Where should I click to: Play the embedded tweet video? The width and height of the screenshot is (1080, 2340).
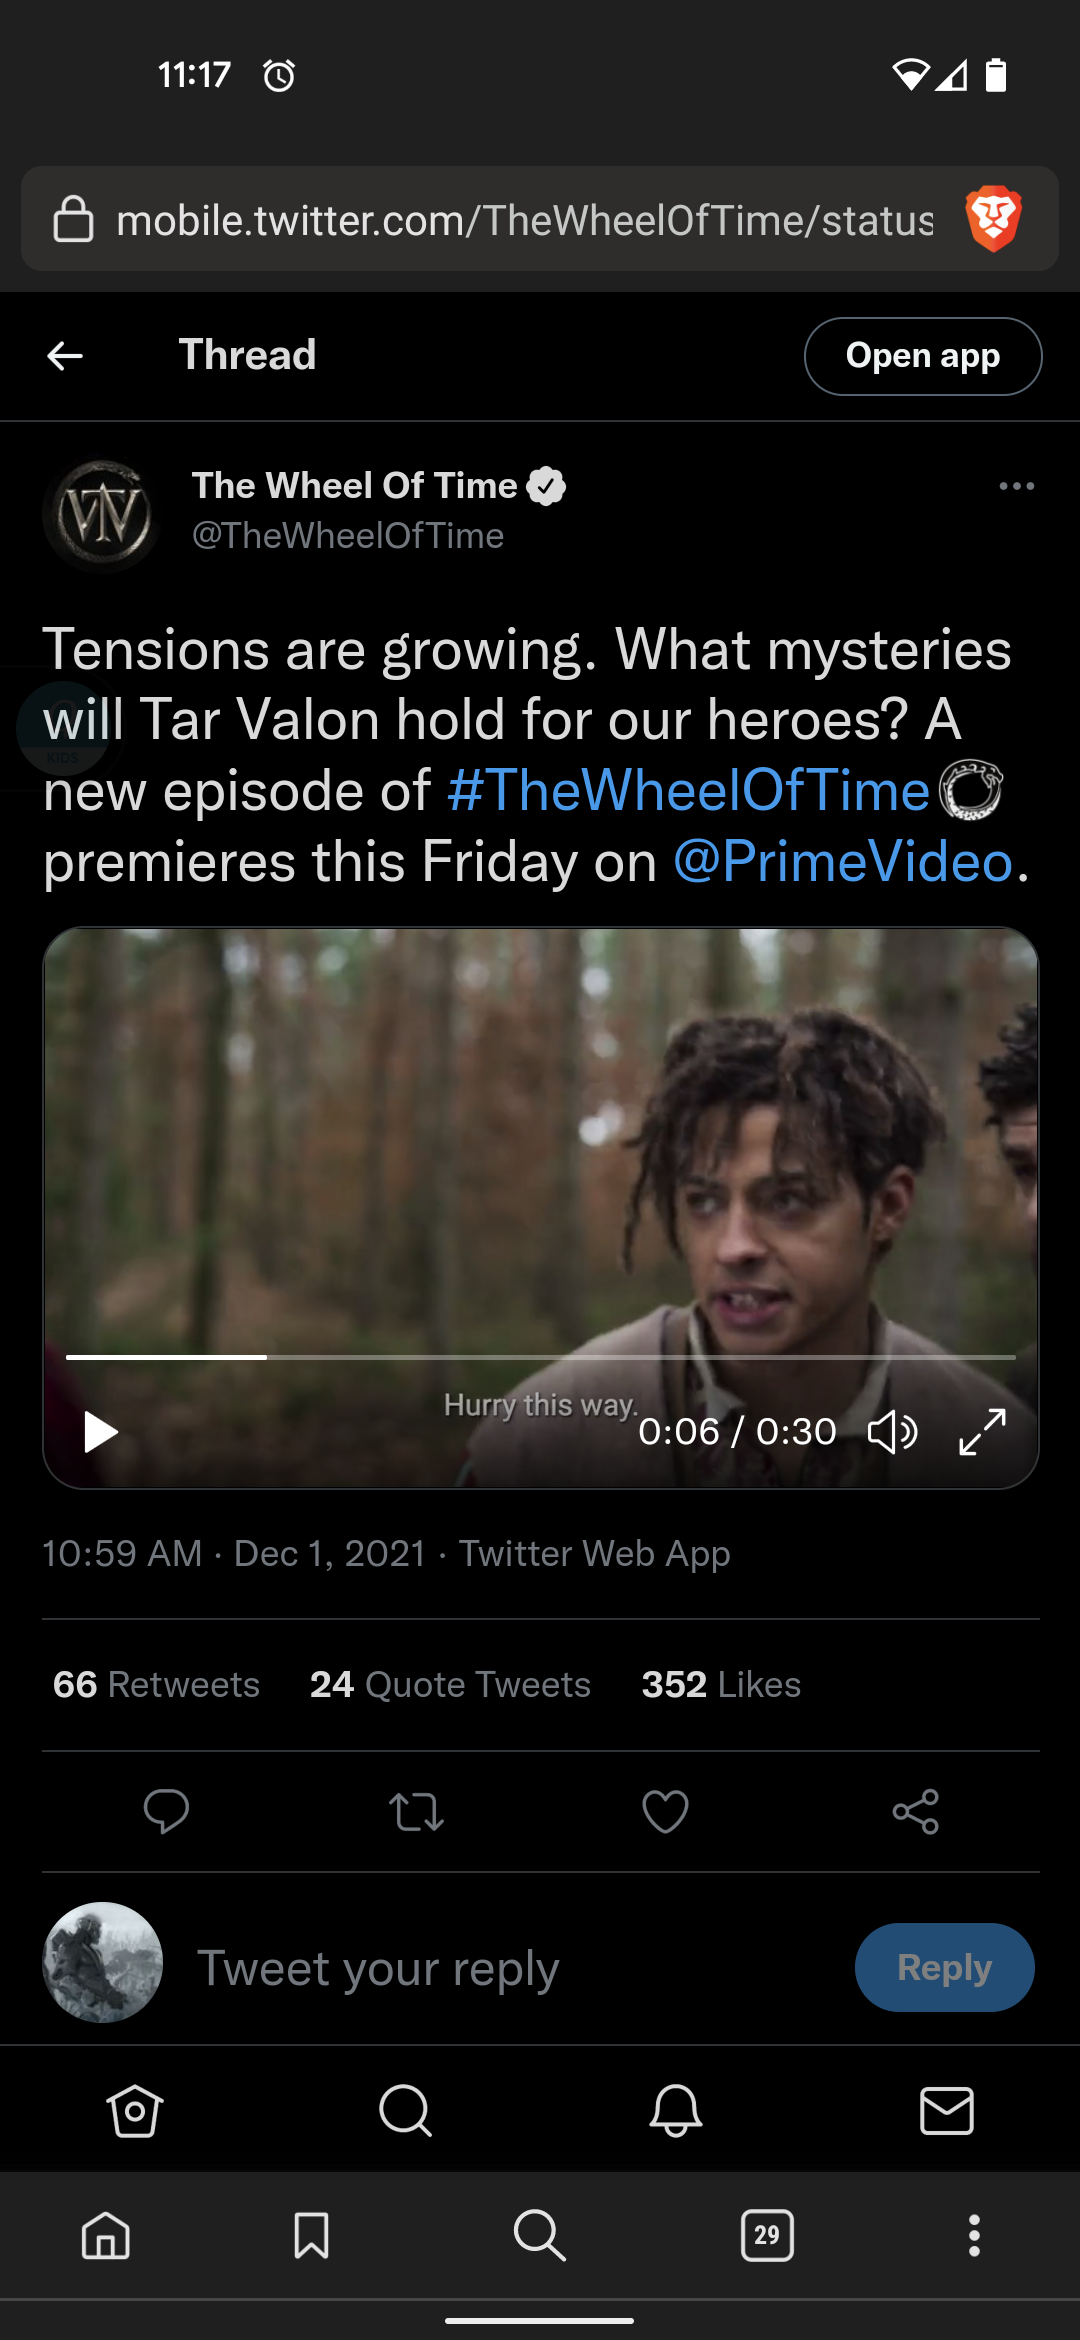100,1432
